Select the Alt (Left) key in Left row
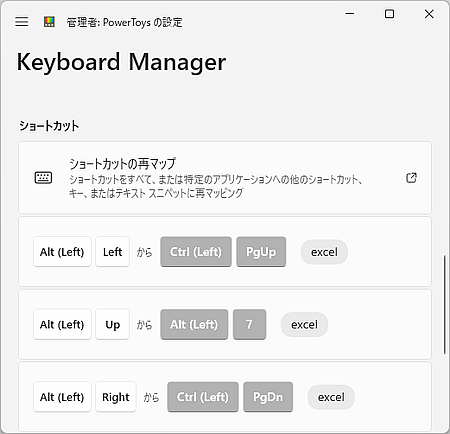Image resolution: width=450 pixels, height=434 pixels. (62, 252)
